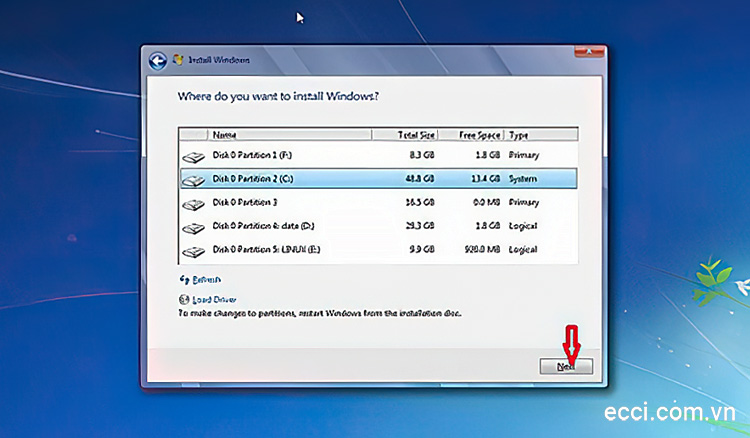The image size is (750, 438).
Task: Click the "To make changes to partitions" notice
Action: pyautogui.click(x=320, y=314)
